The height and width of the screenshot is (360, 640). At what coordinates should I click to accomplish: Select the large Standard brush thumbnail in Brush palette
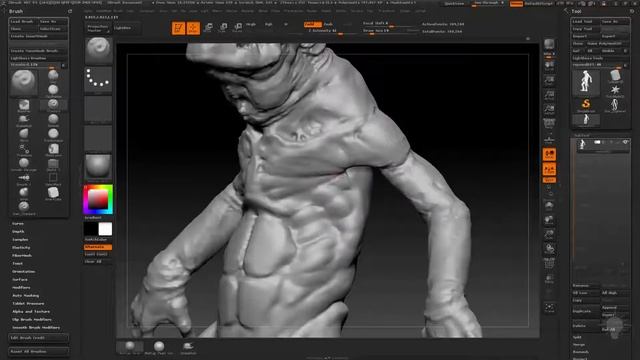[x=24, y=82]
